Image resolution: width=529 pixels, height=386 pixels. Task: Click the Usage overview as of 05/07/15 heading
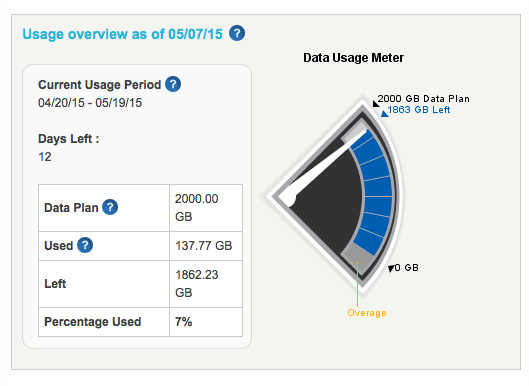pyautogui.click(x=122, y=34)
